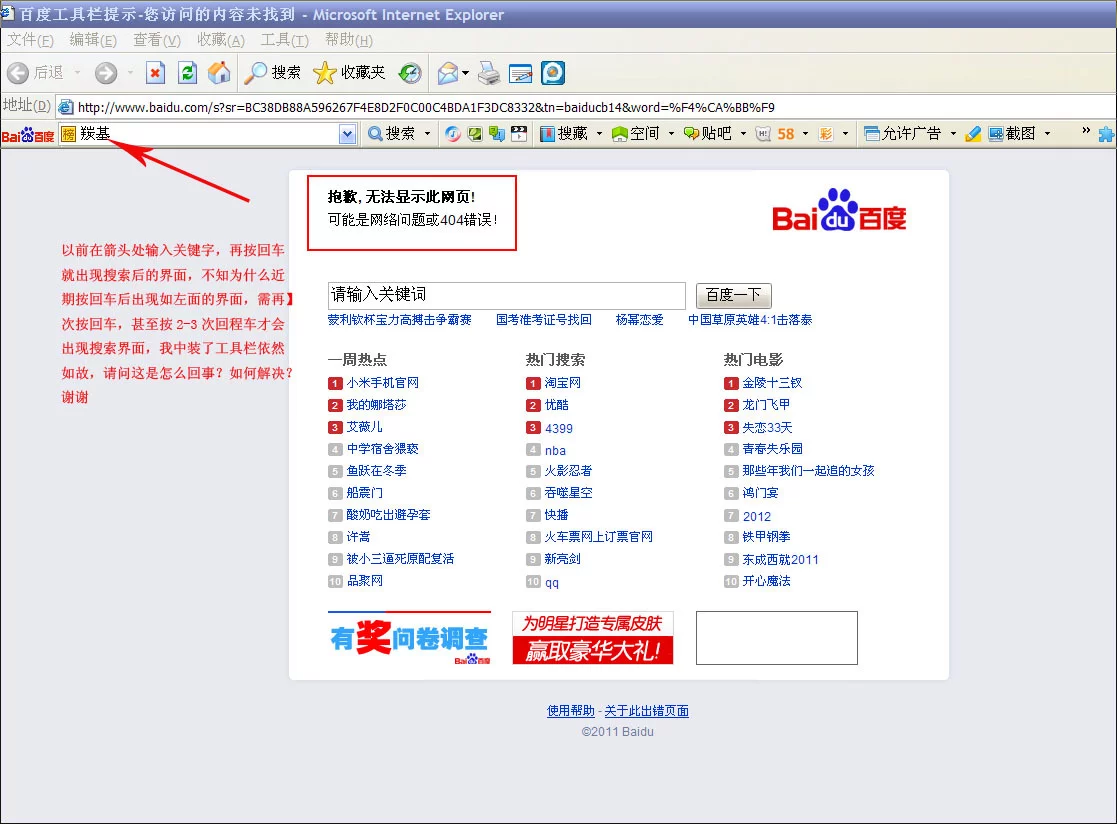Open the 杨幂恋爱 suggestion link
Screen dimensions: 1117x824
click(639, 320)
